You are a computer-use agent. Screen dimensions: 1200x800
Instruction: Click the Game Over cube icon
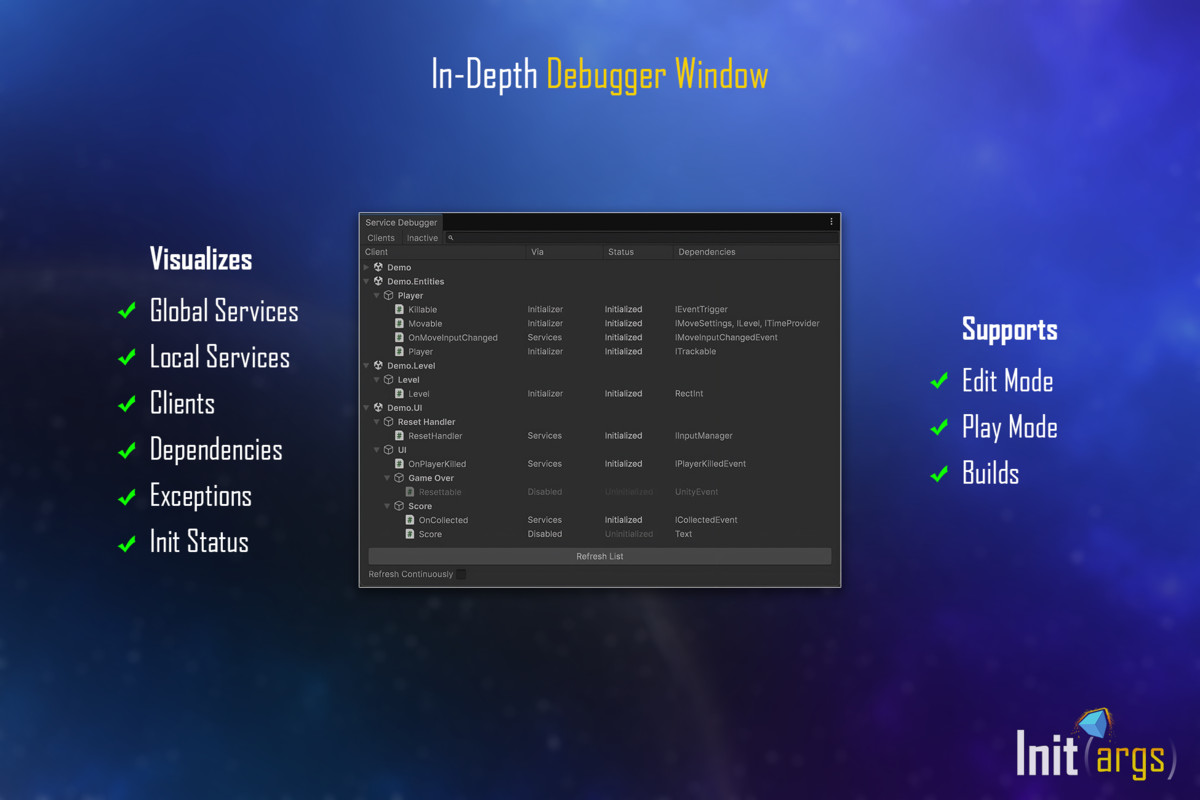(399, 477)
